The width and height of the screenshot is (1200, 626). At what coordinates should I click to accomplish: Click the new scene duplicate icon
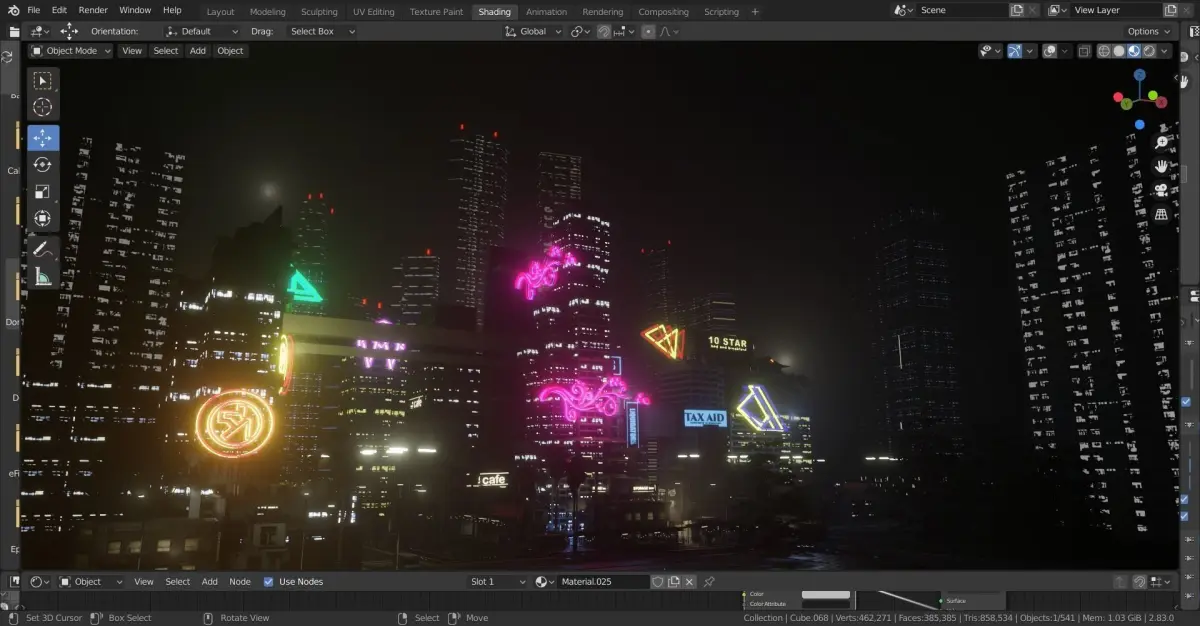(1017, 10)
